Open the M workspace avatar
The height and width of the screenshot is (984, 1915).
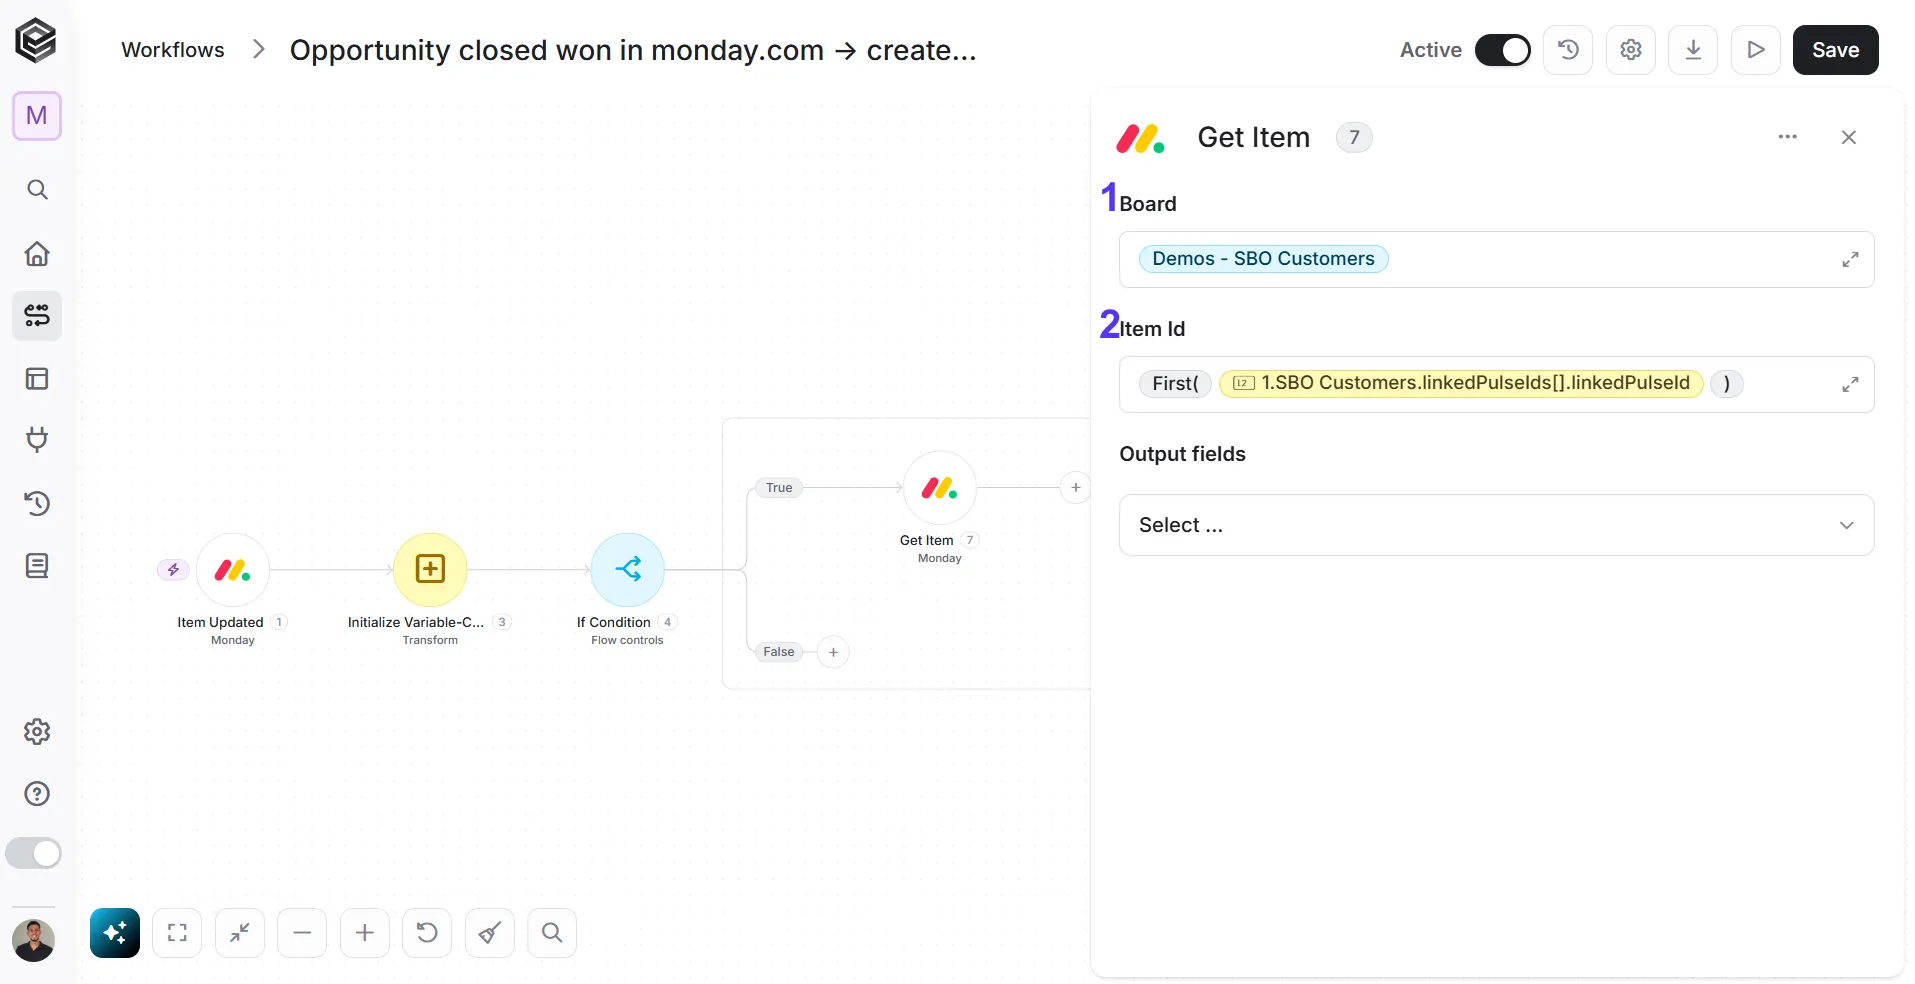pyautogui.click(x=37, y=116)
